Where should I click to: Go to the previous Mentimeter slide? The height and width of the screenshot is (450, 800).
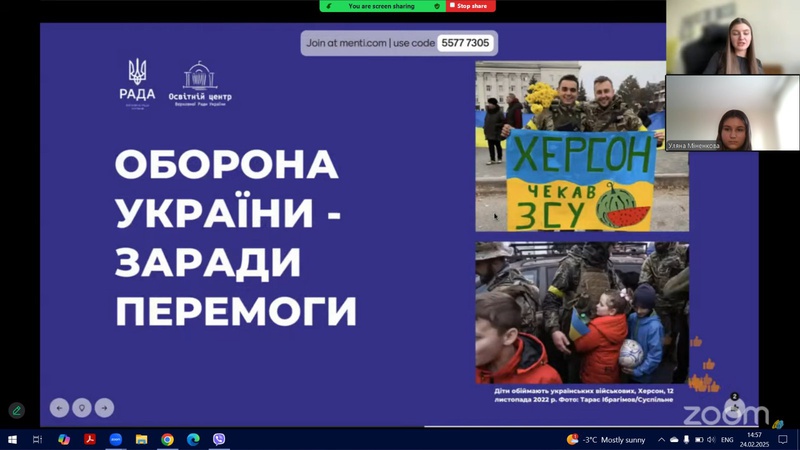60,408
